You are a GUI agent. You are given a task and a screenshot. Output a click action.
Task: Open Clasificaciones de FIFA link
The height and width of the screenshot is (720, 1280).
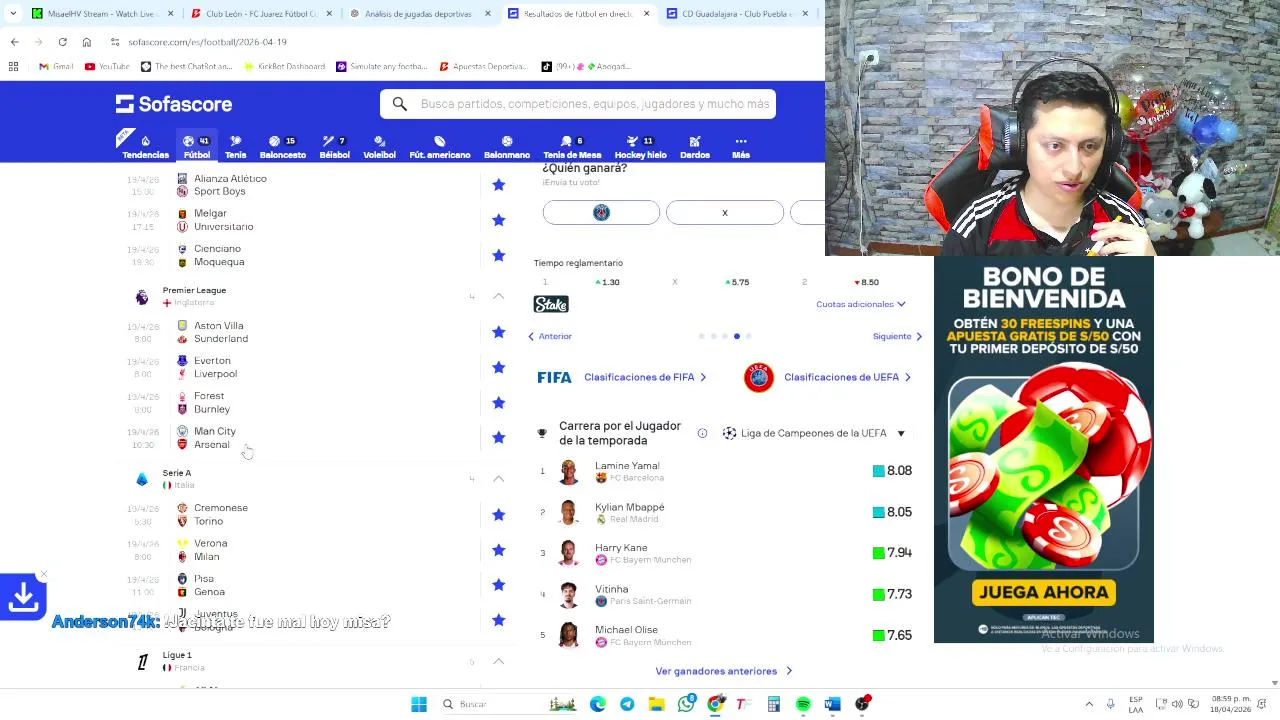645,377
